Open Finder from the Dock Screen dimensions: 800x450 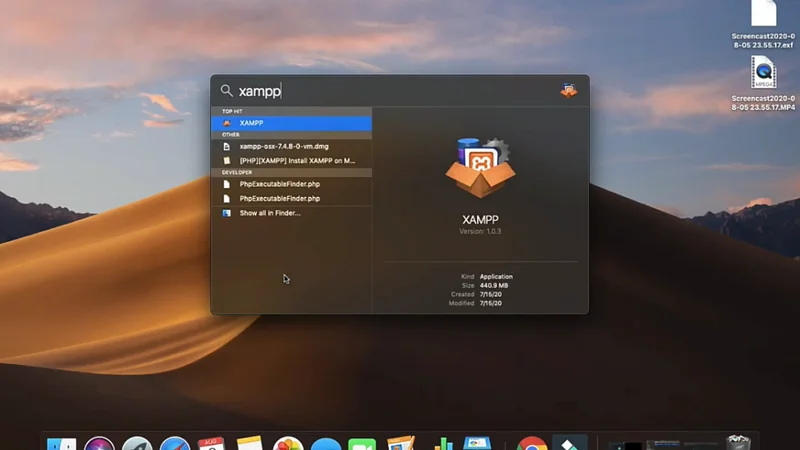coord(62,443)
